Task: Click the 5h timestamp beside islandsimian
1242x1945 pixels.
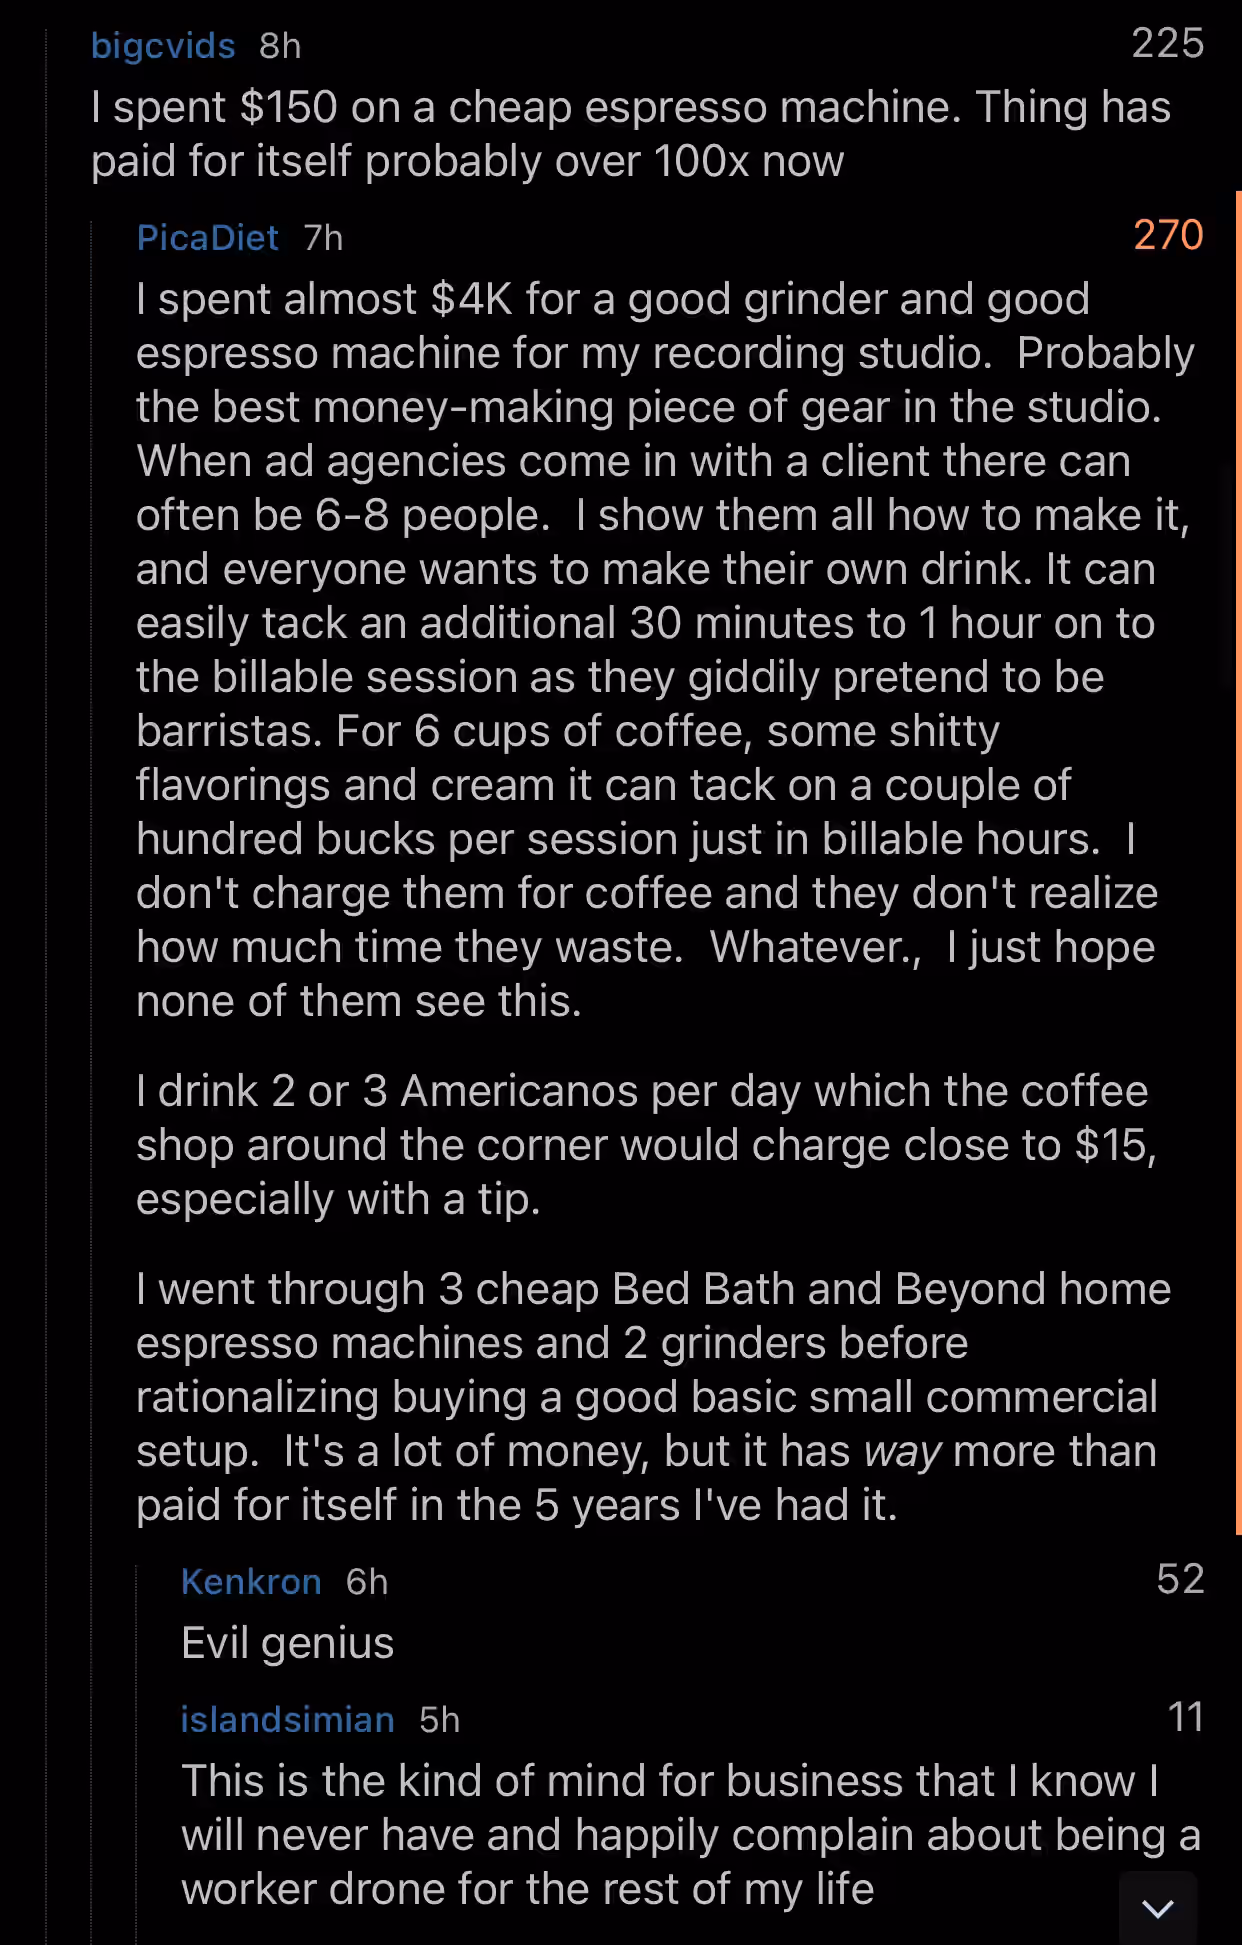Action: pyautogui.click(x=440, y=1719)
